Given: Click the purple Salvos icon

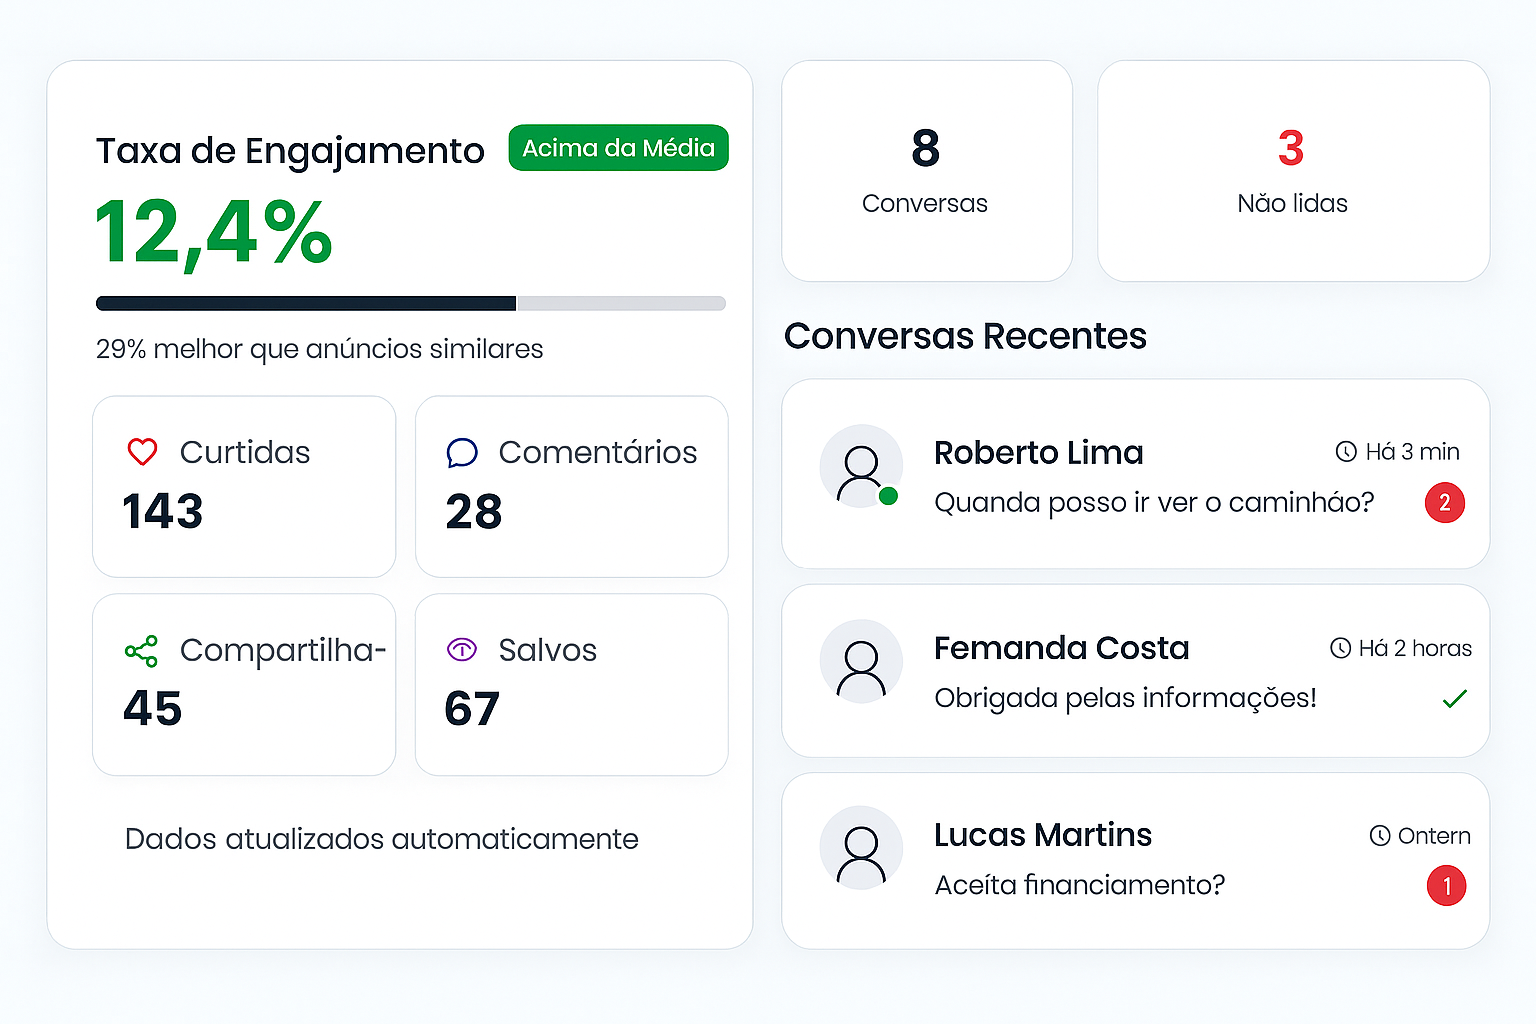Looking at the screenshot, I should 462,650.
